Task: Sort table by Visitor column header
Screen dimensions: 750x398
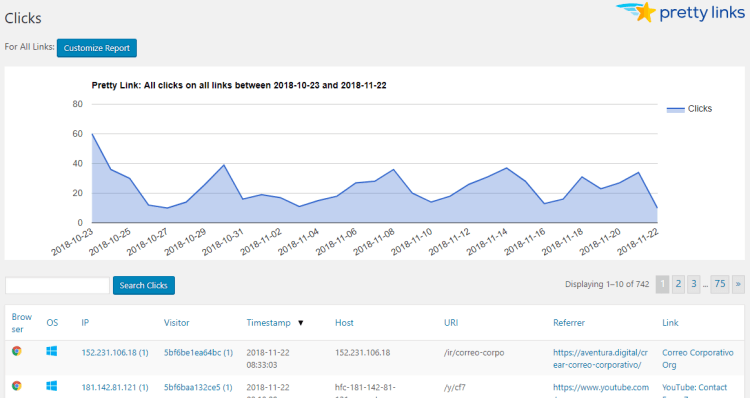Action: tap(176, 323)
